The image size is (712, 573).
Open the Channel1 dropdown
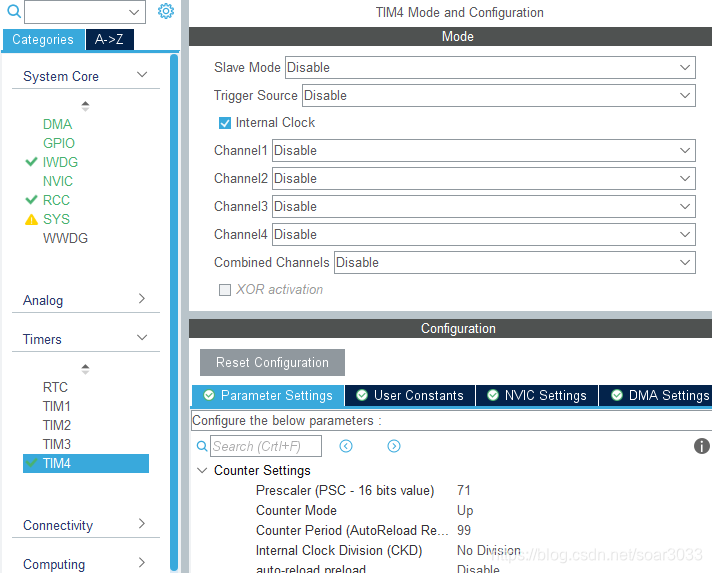point(484,150)
